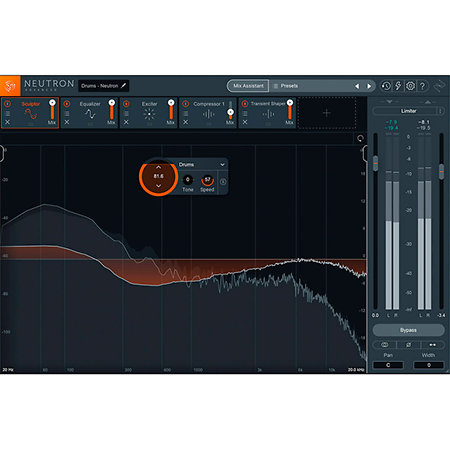Click the pencil icon beside the instance name
Screen dimensions: 450x450
pyautogui.click(x=124, y=86)
